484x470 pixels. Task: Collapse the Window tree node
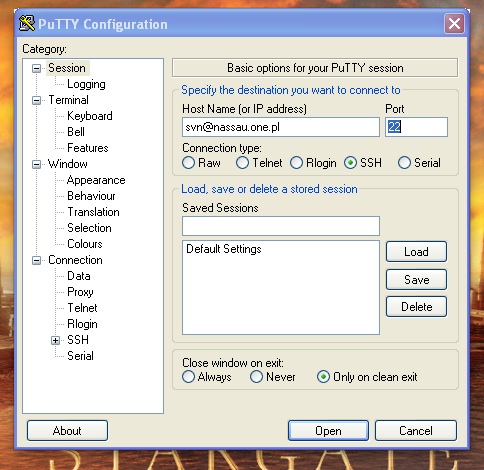point(36,164)
